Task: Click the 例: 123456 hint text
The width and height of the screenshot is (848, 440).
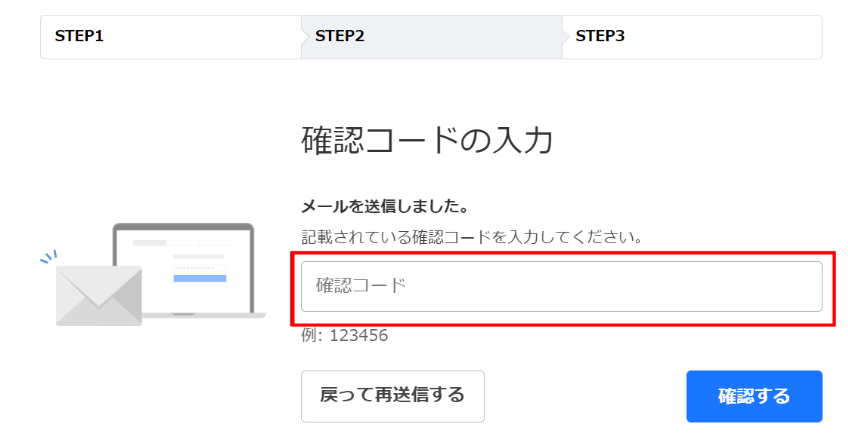Action: tap(344, 336)
